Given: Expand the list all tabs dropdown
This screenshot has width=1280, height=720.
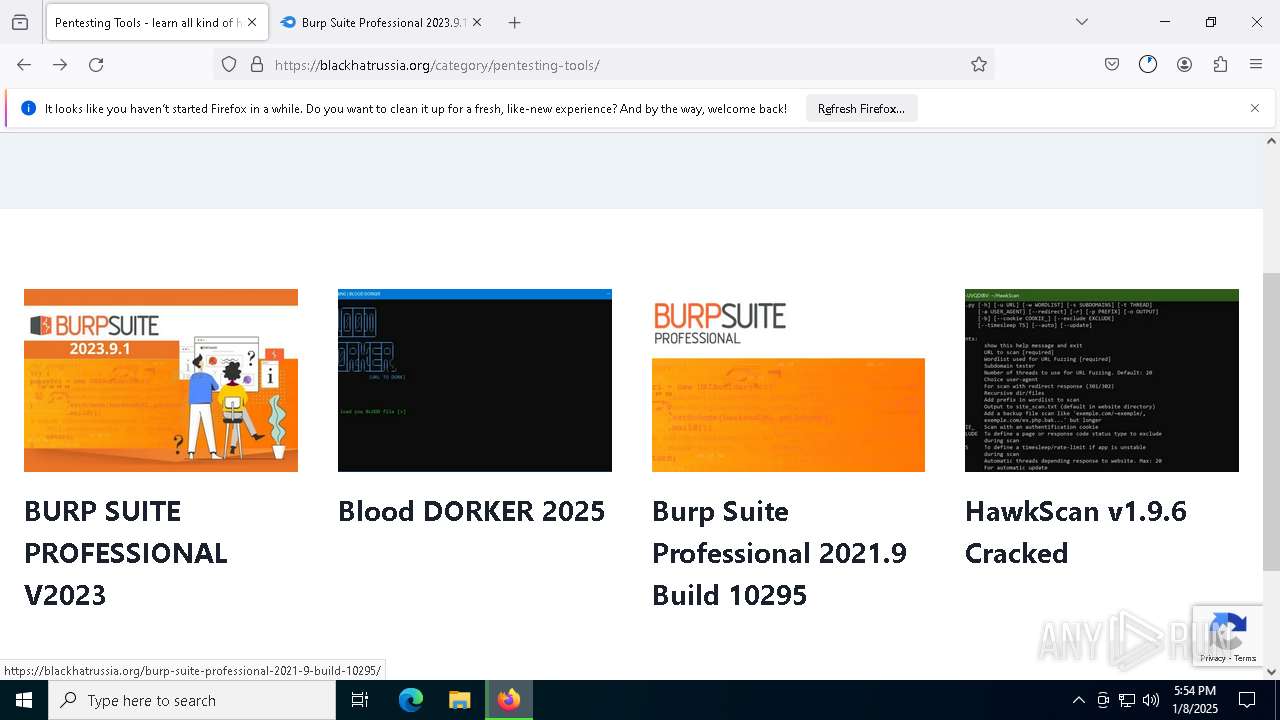Looking at the screenshot, I should (x=1082, y=22).
